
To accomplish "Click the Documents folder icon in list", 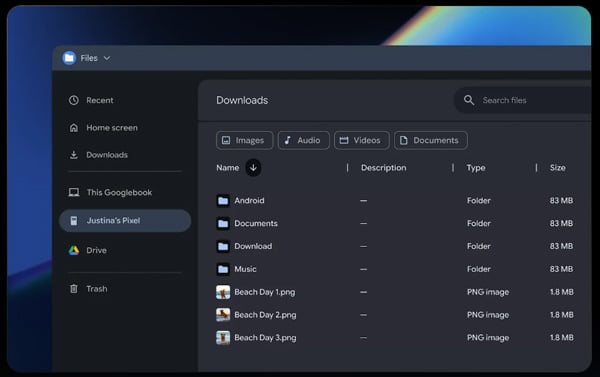I will click(x=223, y=224).
